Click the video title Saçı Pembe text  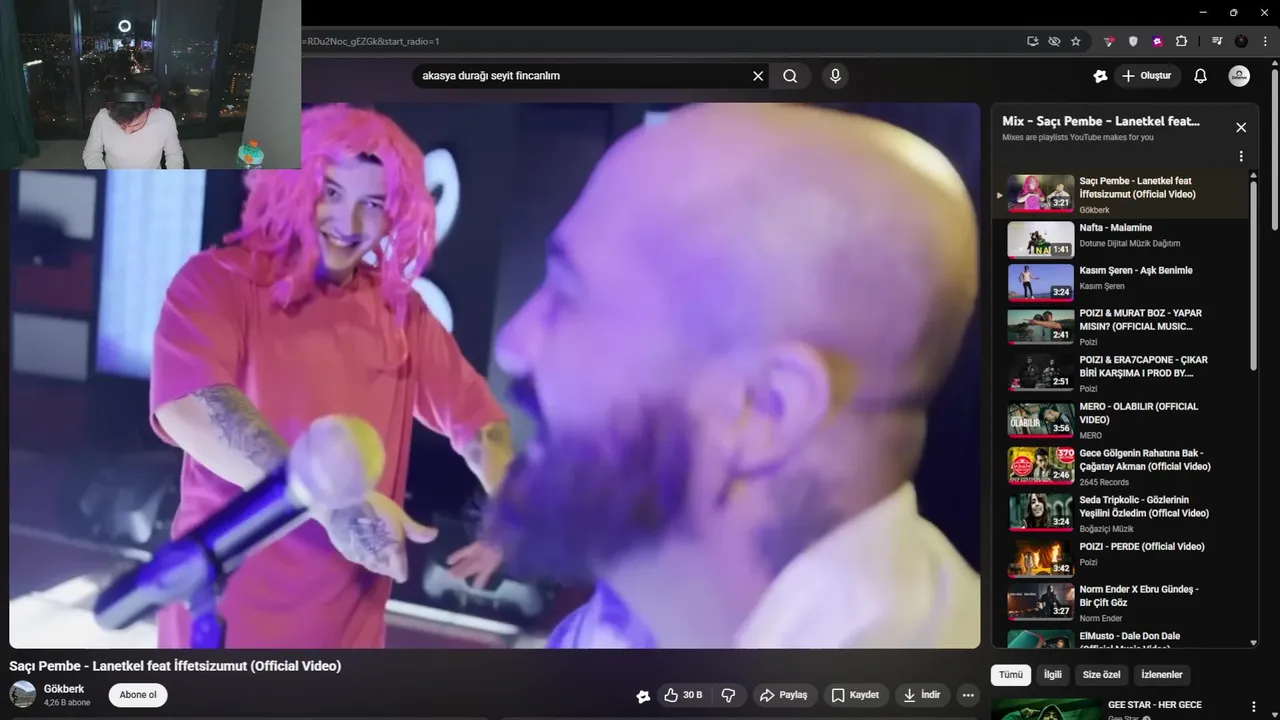coord(175,666)
